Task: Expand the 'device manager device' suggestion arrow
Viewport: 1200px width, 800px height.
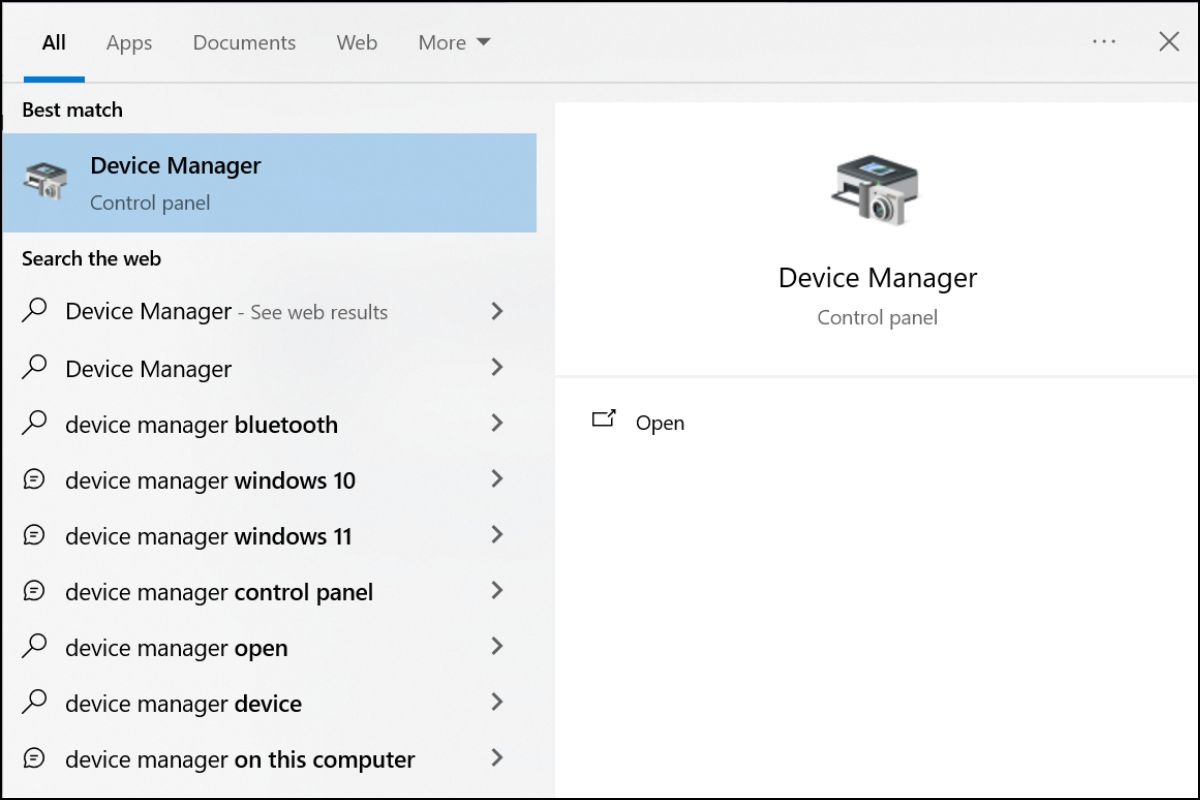Action: pos(497,703)
